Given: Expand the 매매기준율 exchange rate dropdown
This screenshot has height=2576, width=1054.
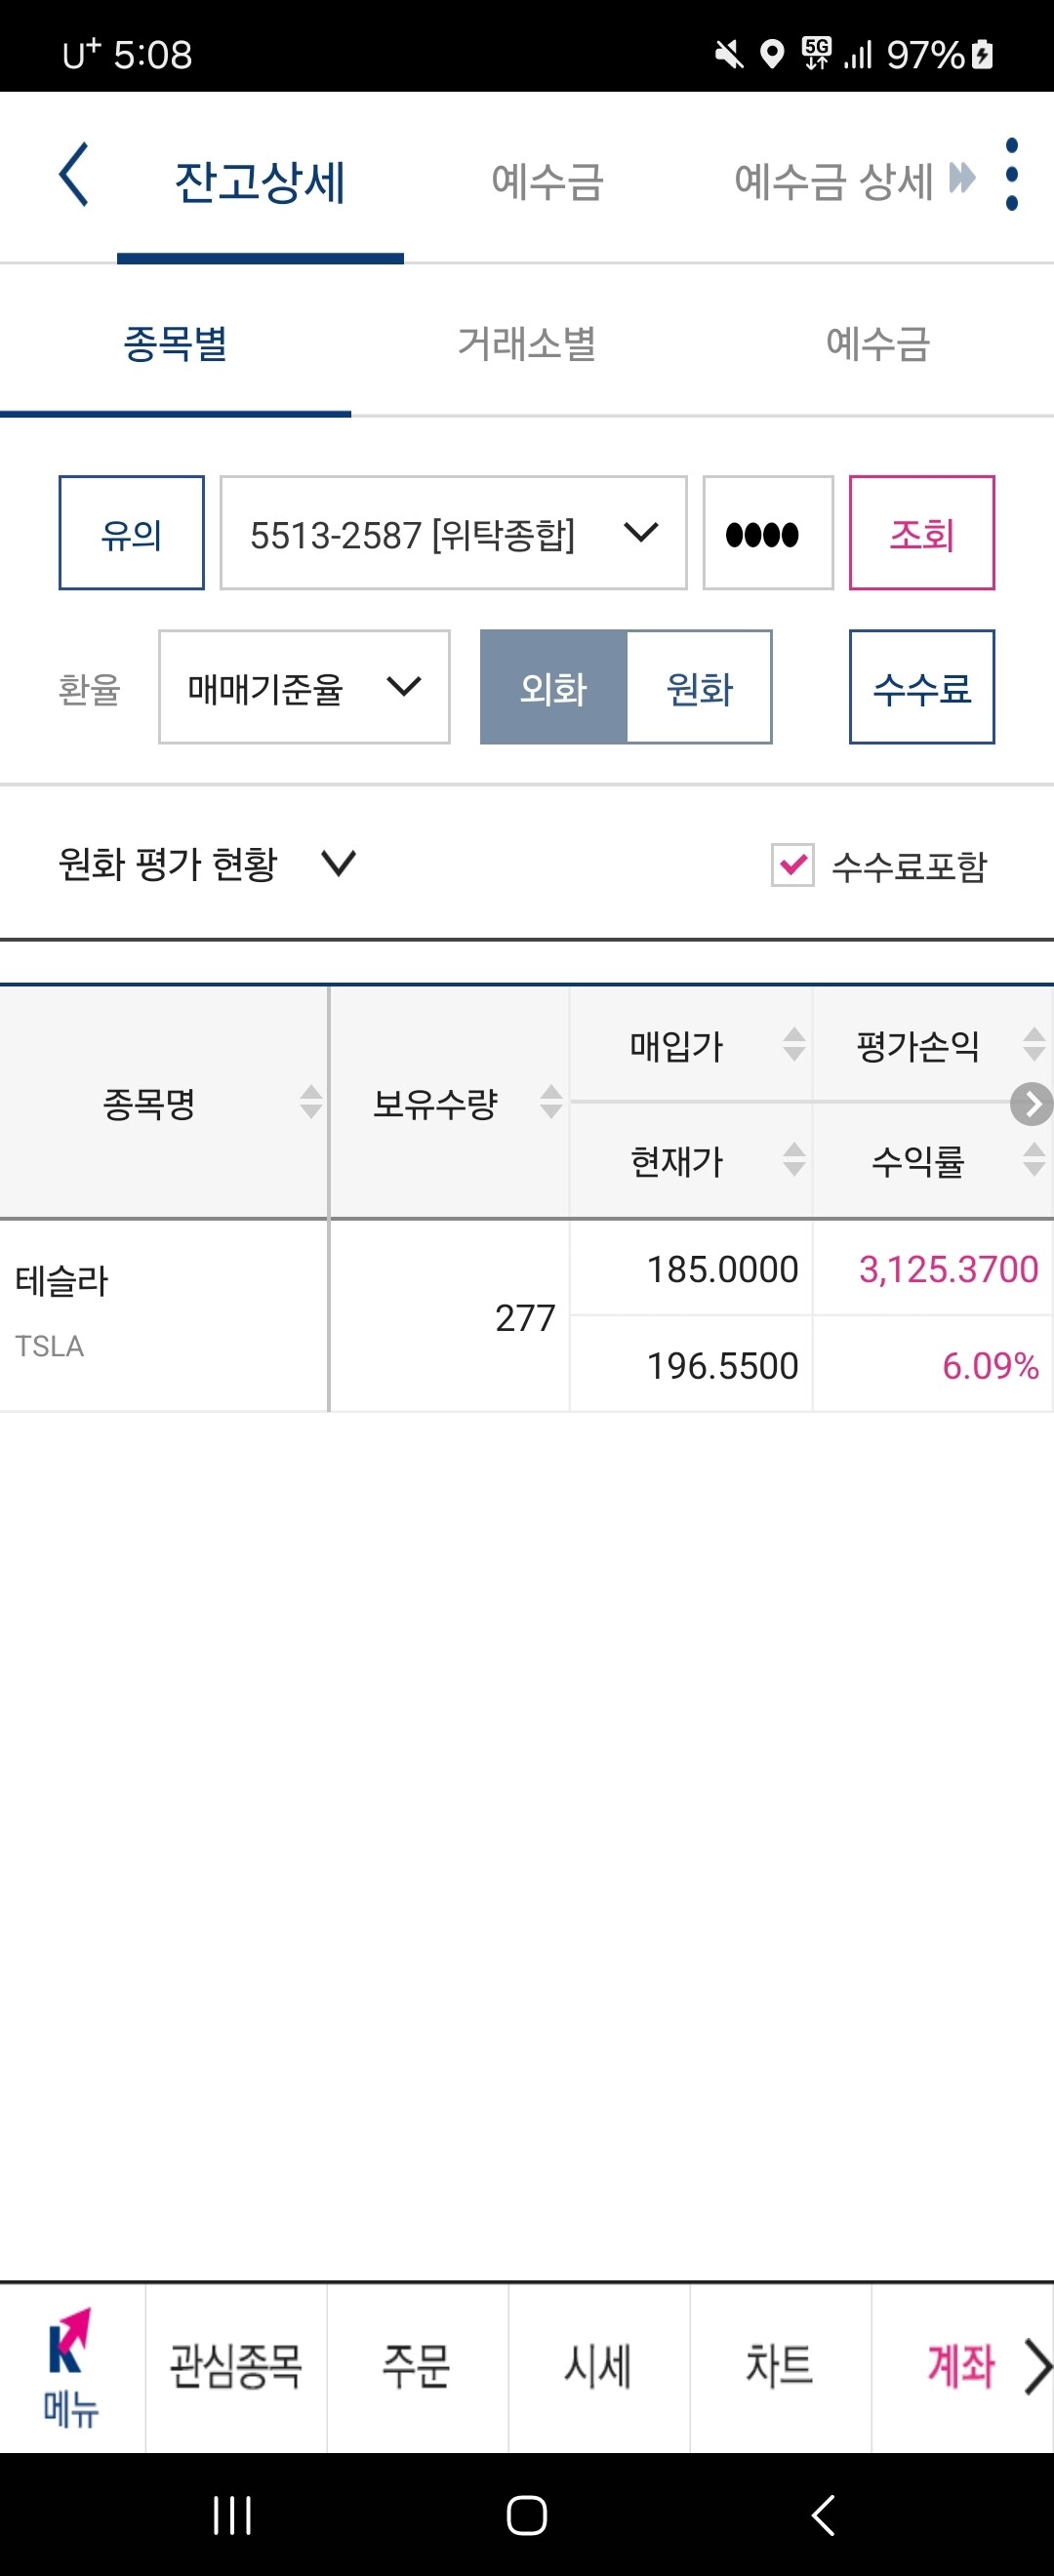Looking at the screenshot, I should (x=304, y=688).
